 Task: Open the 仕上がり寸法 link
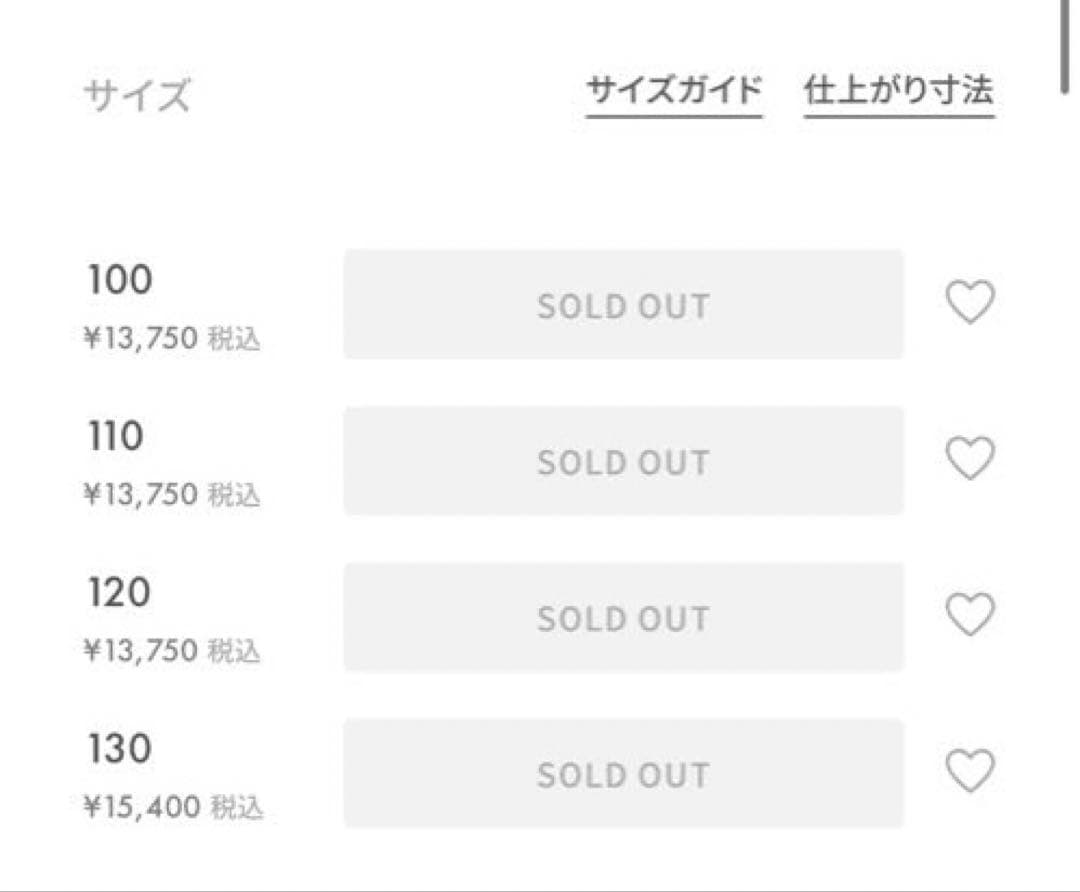pyautogui.click(x=898, y=92)
